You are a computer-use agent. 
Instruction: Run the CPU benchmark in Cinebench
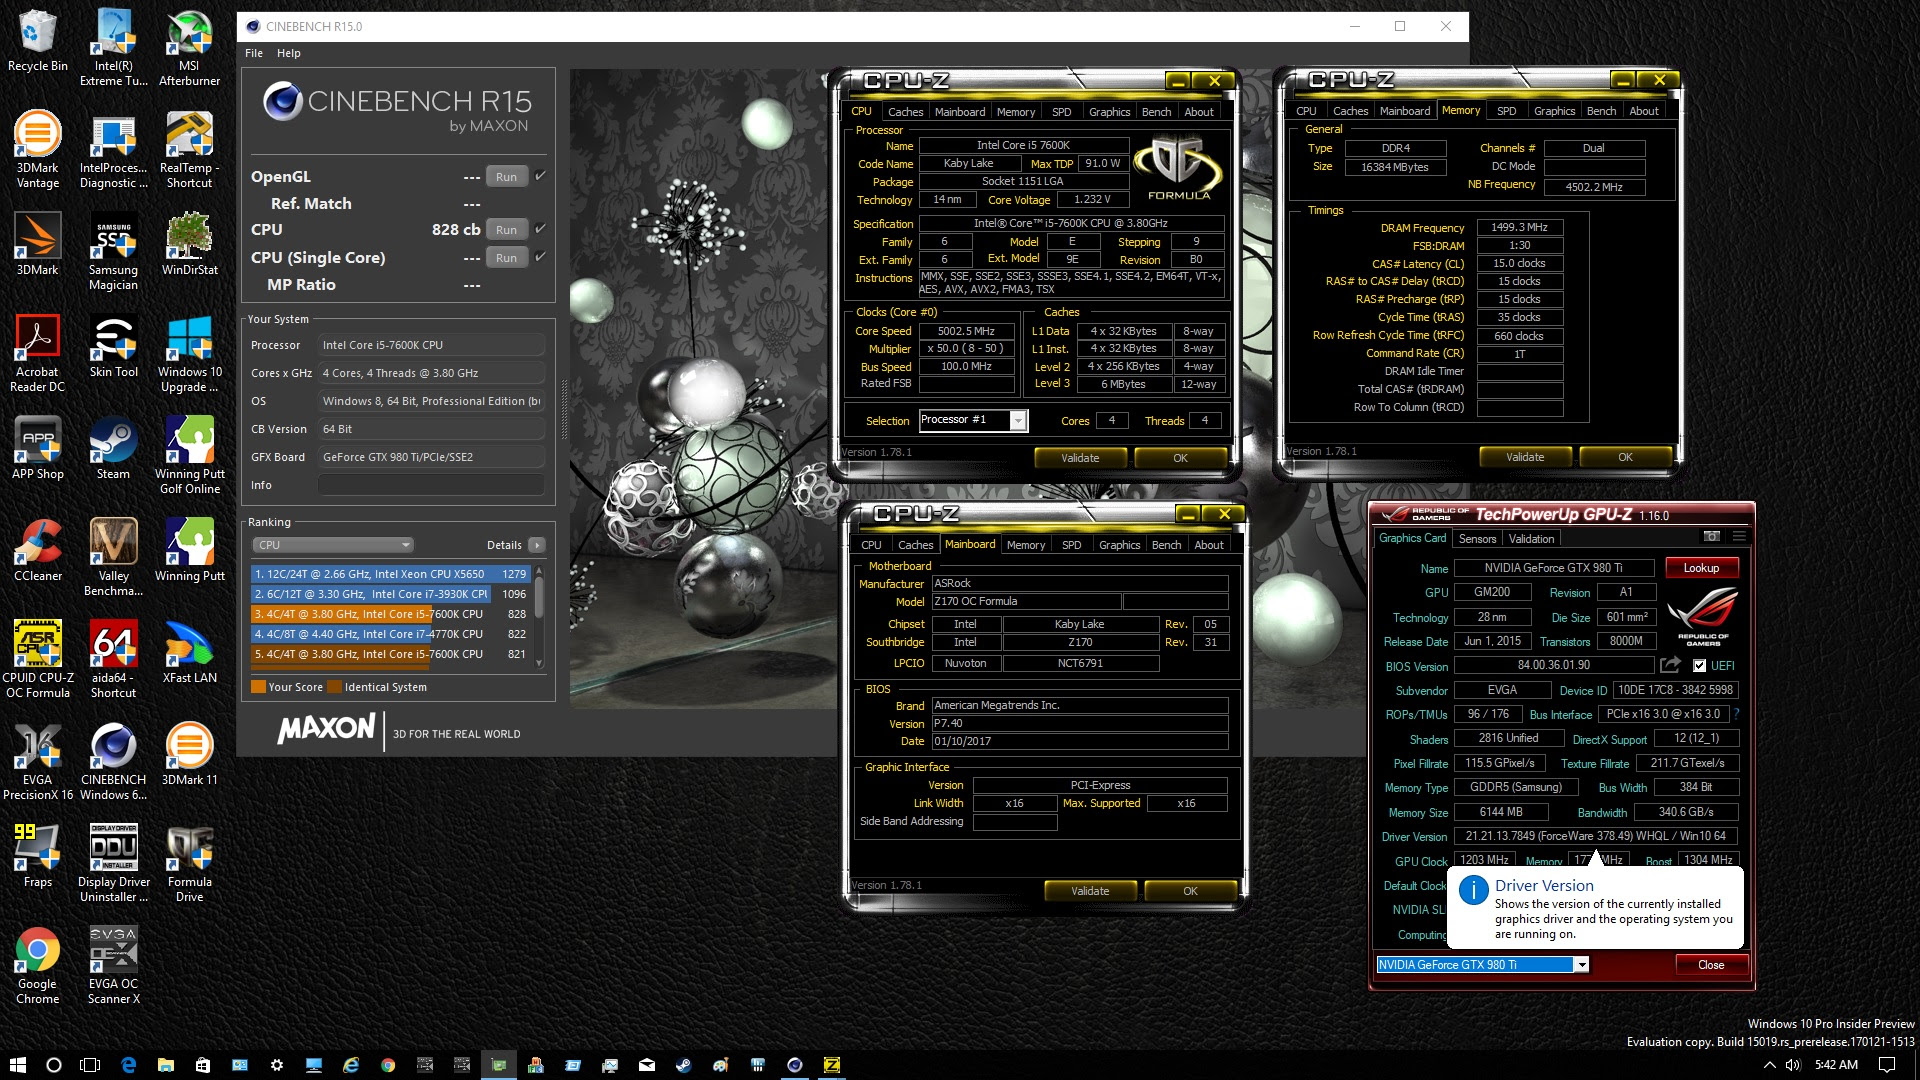click(x=506, y=230)
